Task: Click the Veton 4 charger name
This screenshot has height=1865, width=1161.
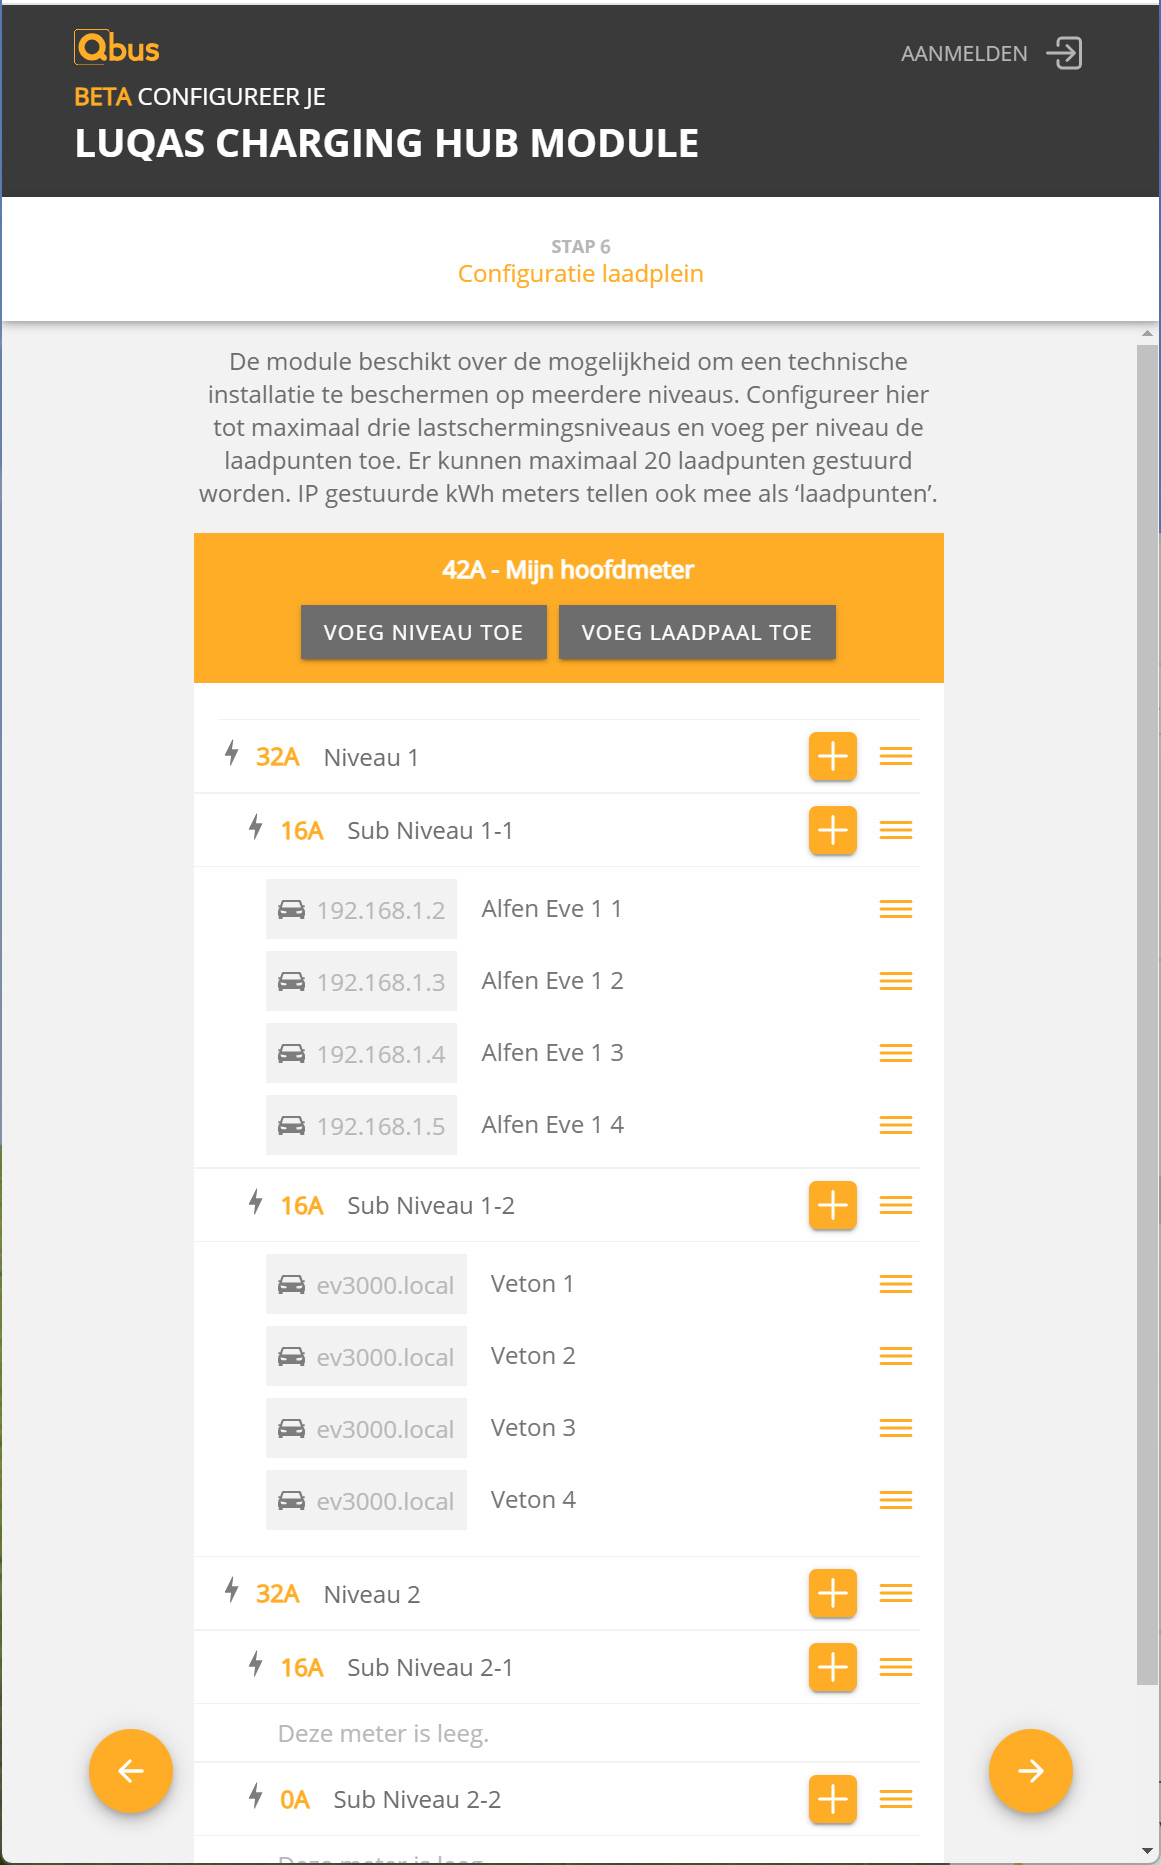Action: [x=533, y=1499]
